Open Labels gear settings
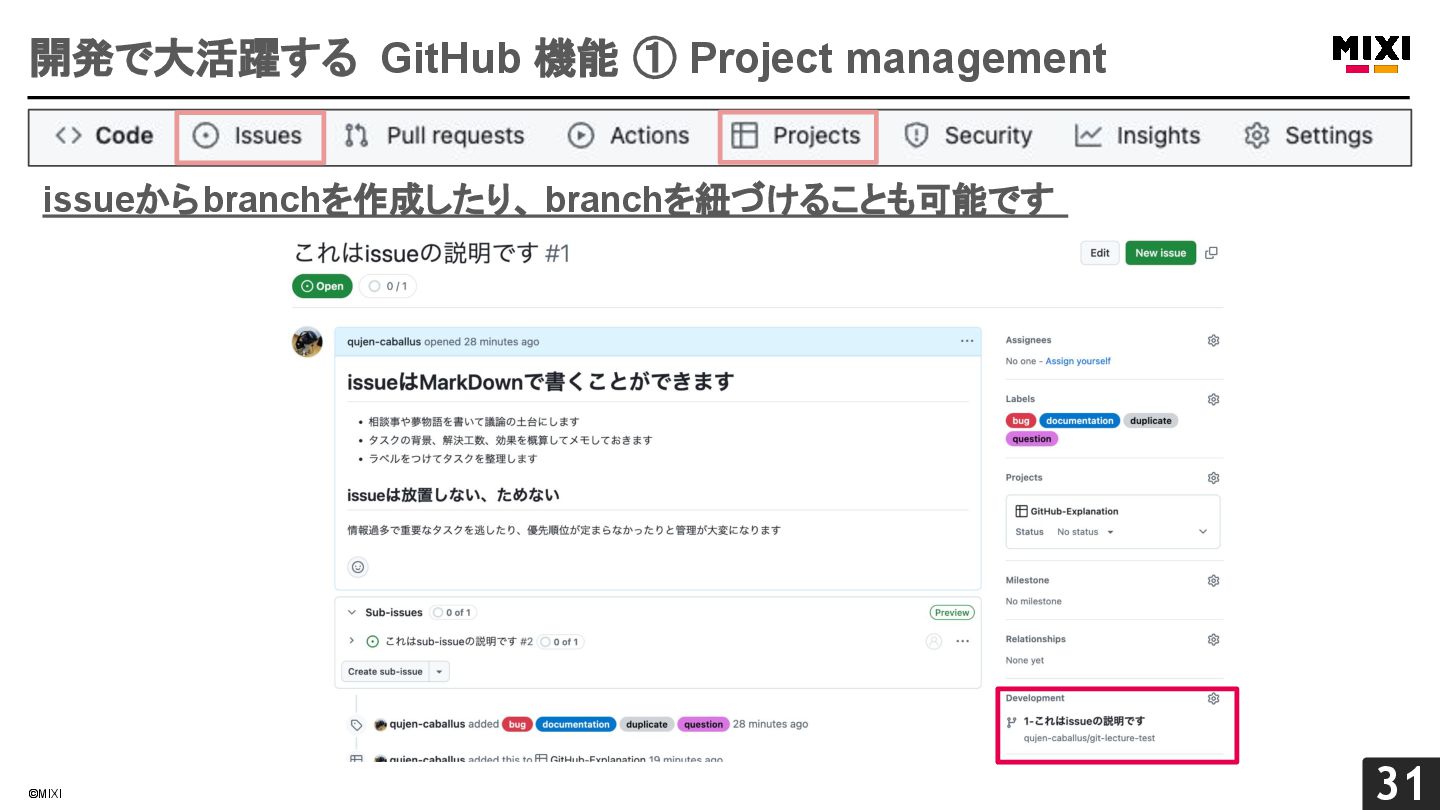Image resolution: width=1440 pixels, height=810 pixels. (1213, 399)
